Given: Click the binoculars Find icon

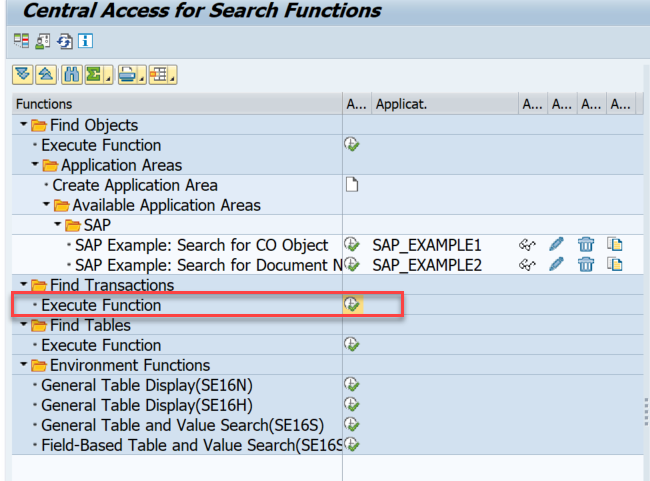Looking at the screenshot, I should 71,75.
